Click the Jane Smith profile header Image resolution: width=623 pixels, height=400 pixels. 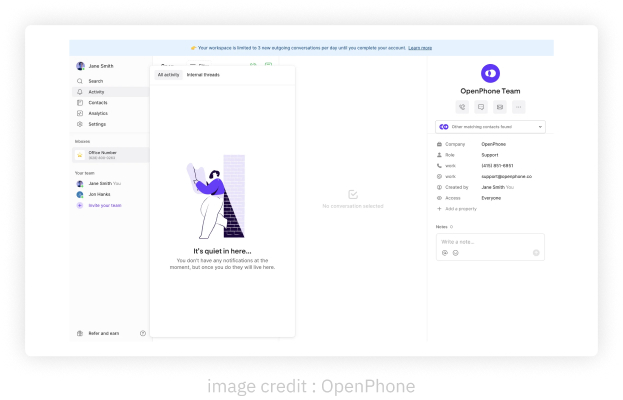[95, 66]
